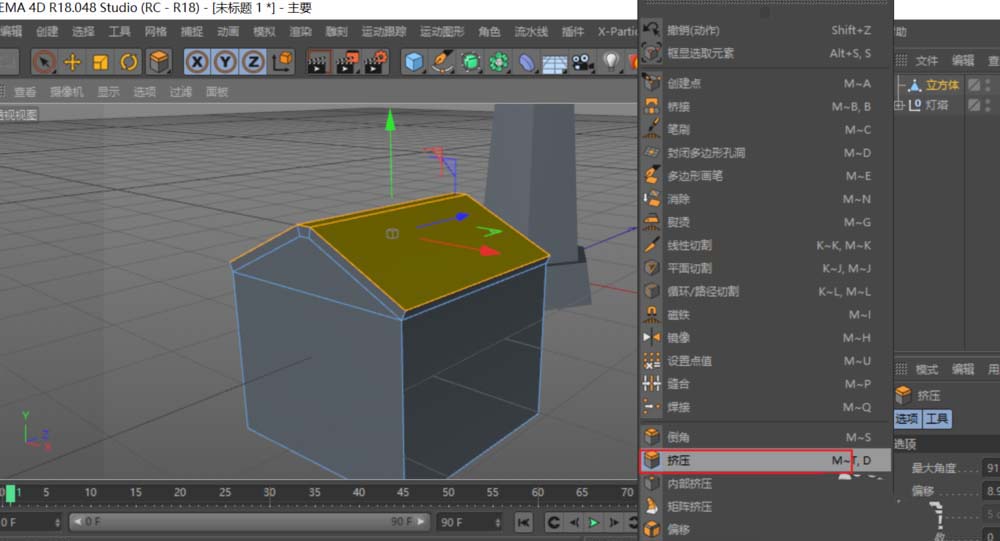Screen dimensions: 1000x541
Task: Click the timeline preview range slider
Action: pyautogui.click(x=248, y=522)
